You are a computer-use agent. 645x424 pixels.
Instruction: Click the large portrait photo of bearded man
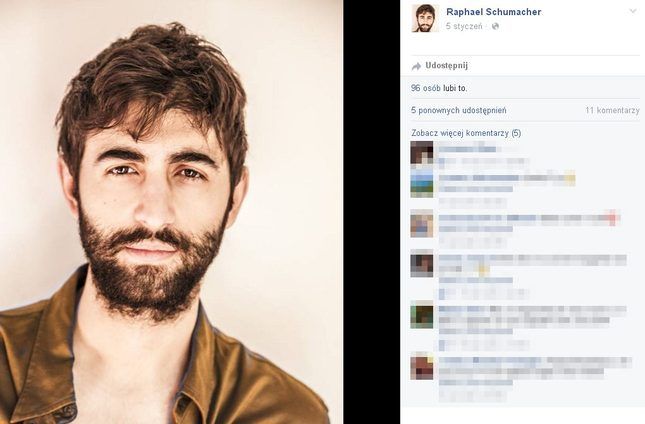[x=172, y=212]
